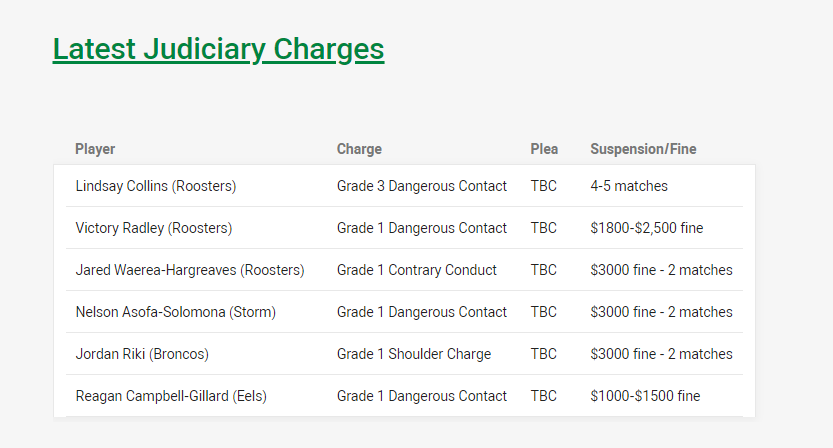
Task: Click the Suspension/Fine column header
Action: (x=643, y=149)
